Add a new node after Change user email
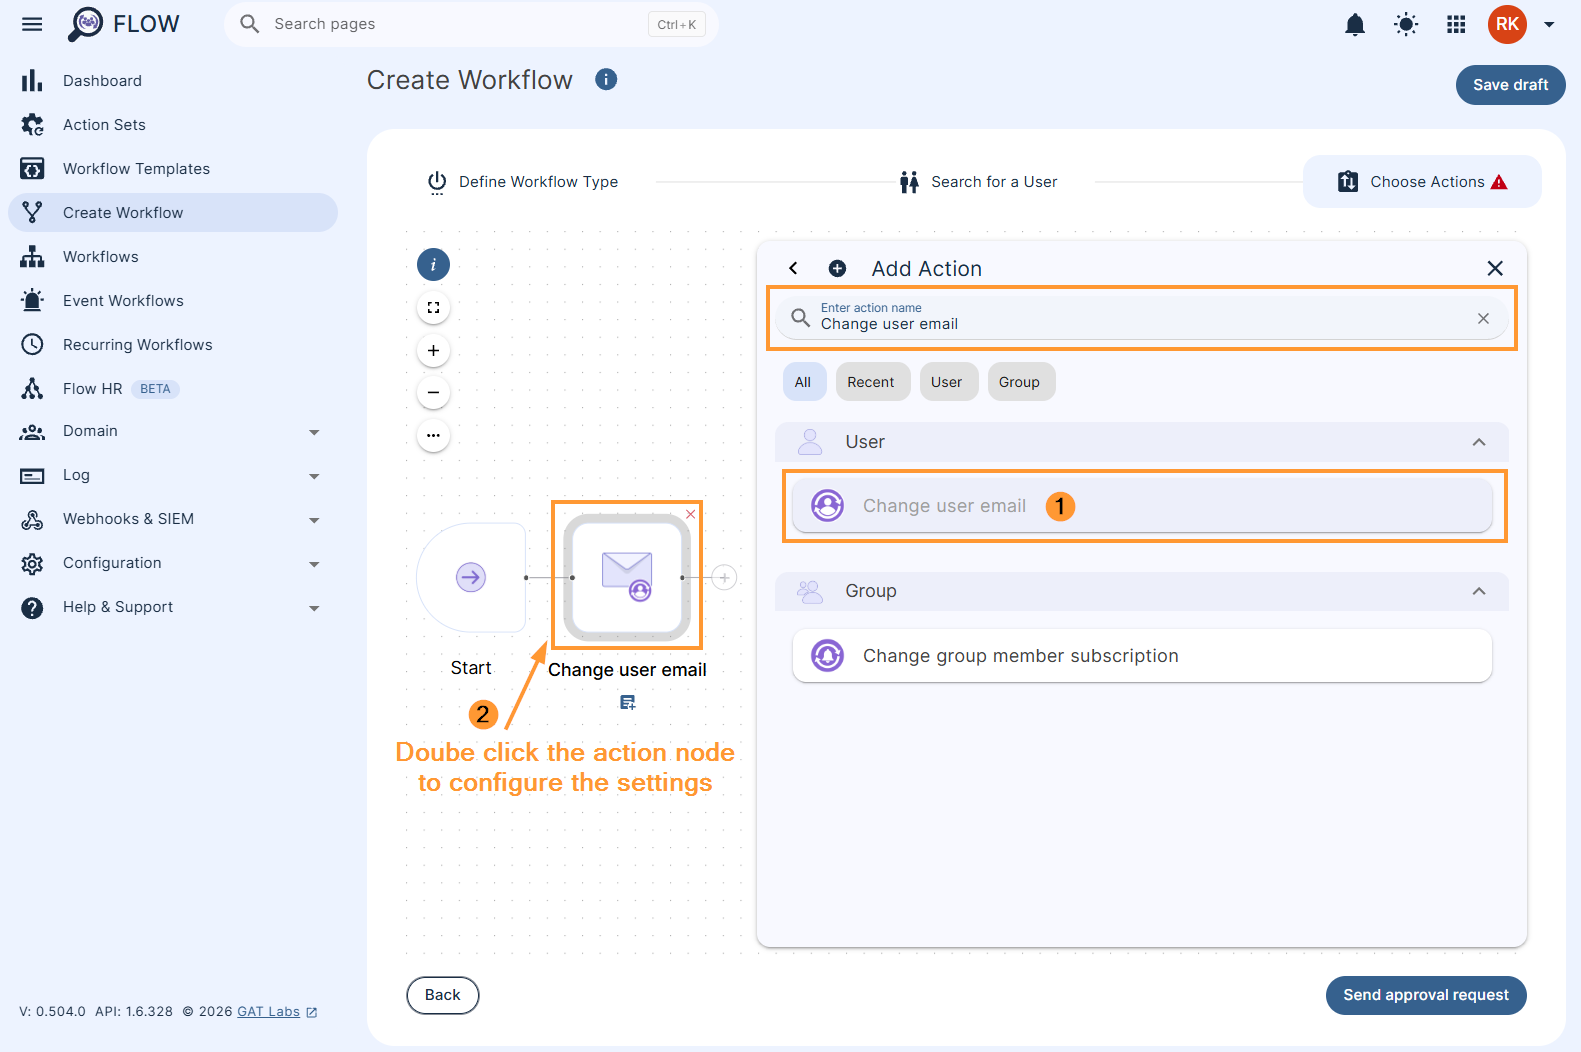Image resolution: width=1581 pixels, height=1052 pixels. (724, 577)
